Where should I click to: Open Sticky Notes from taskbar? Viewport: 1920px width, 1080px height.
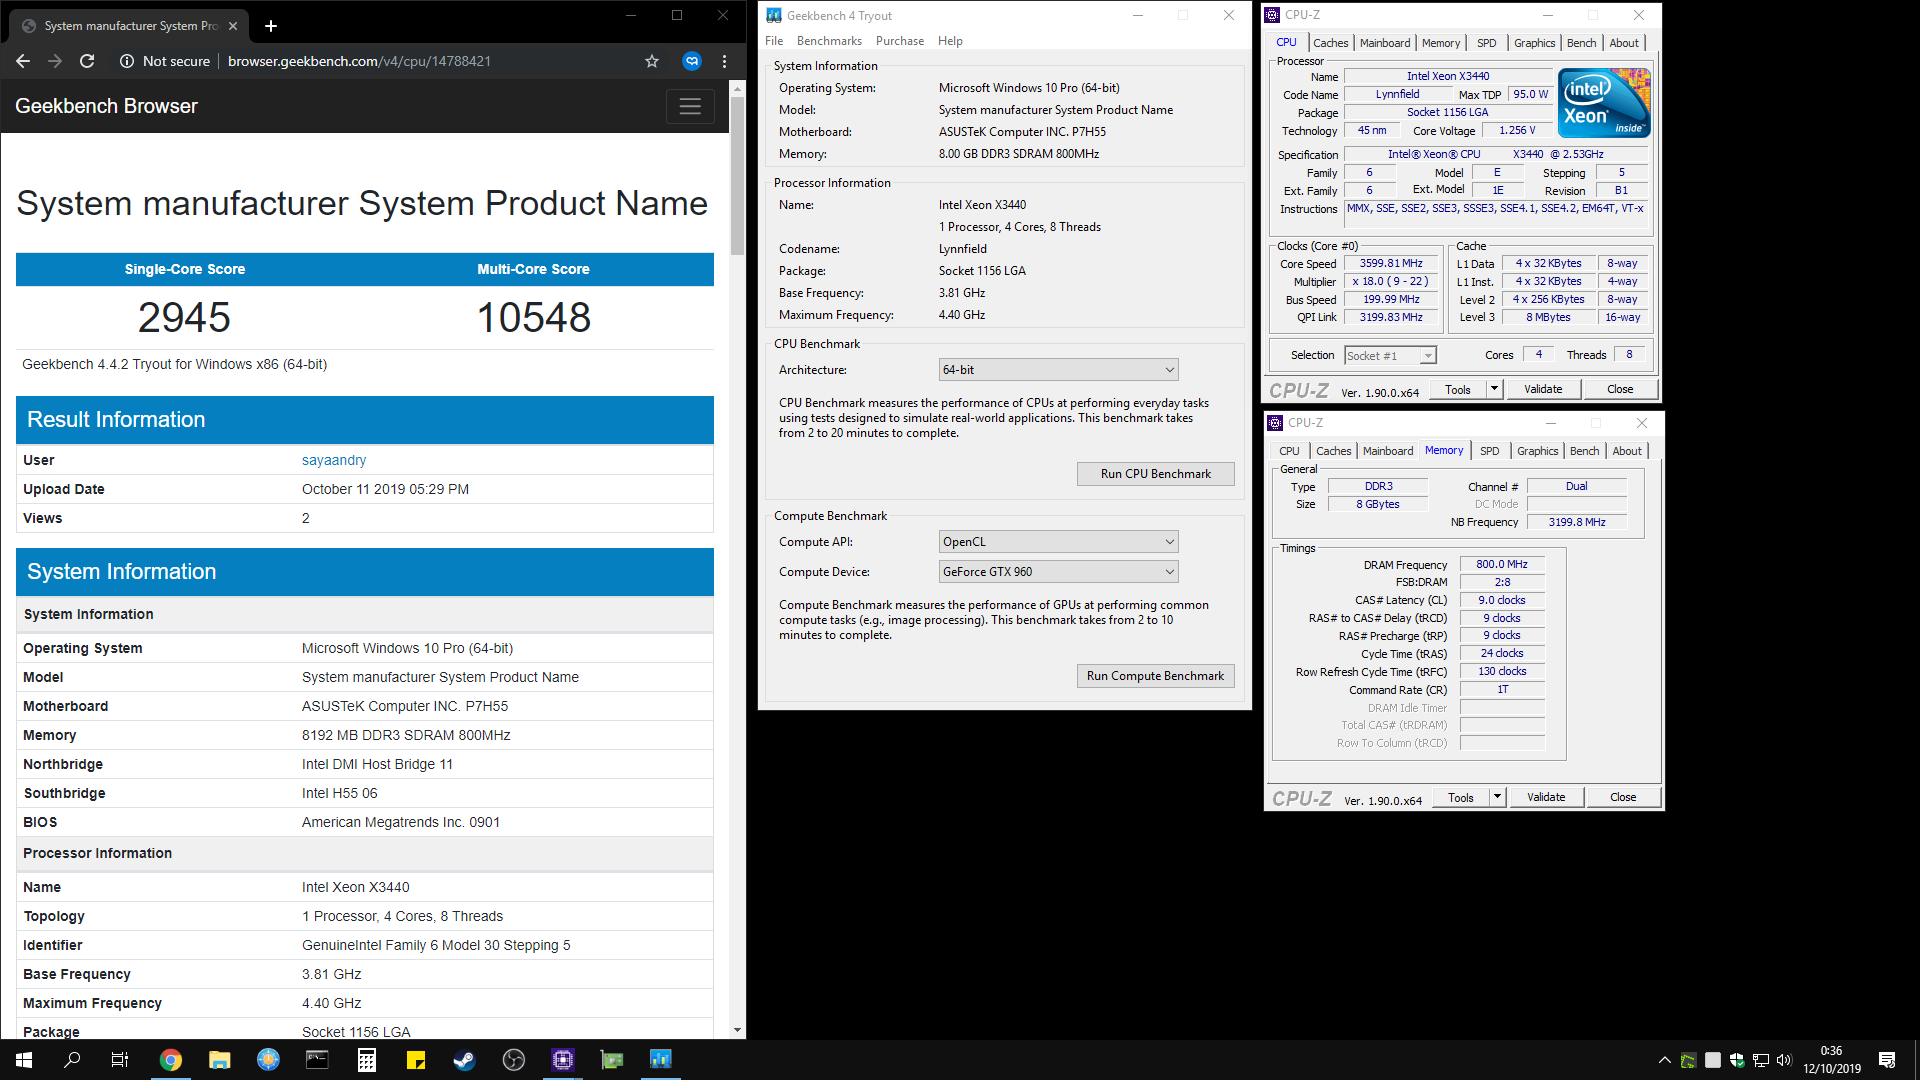pos(416,1060)
